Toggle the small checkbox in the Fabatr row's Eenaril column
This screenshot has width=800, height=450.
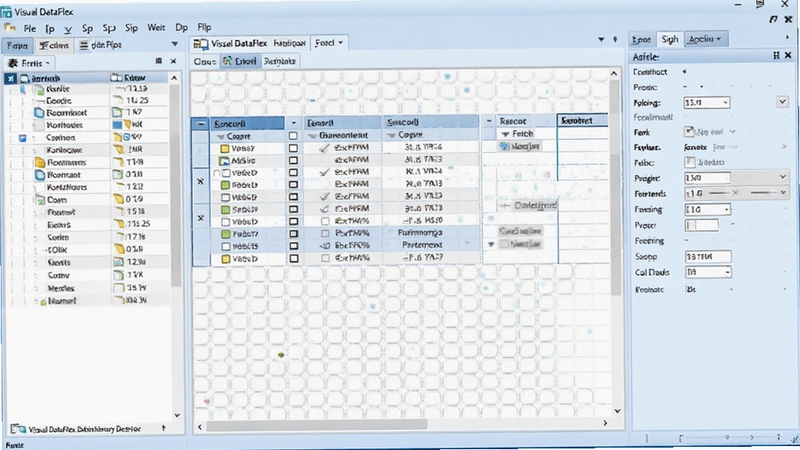(325, 234)
